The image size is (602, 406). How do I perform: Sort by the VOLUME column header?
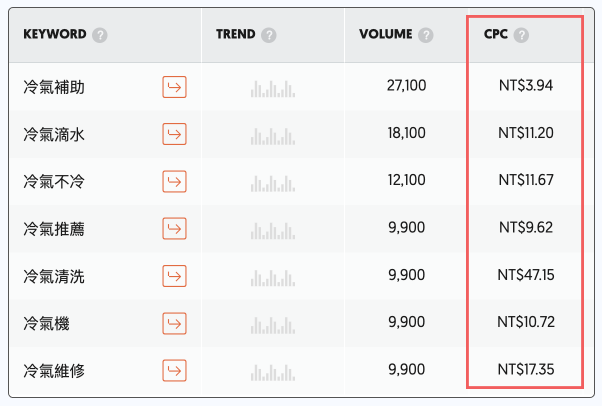coord(385,35)
